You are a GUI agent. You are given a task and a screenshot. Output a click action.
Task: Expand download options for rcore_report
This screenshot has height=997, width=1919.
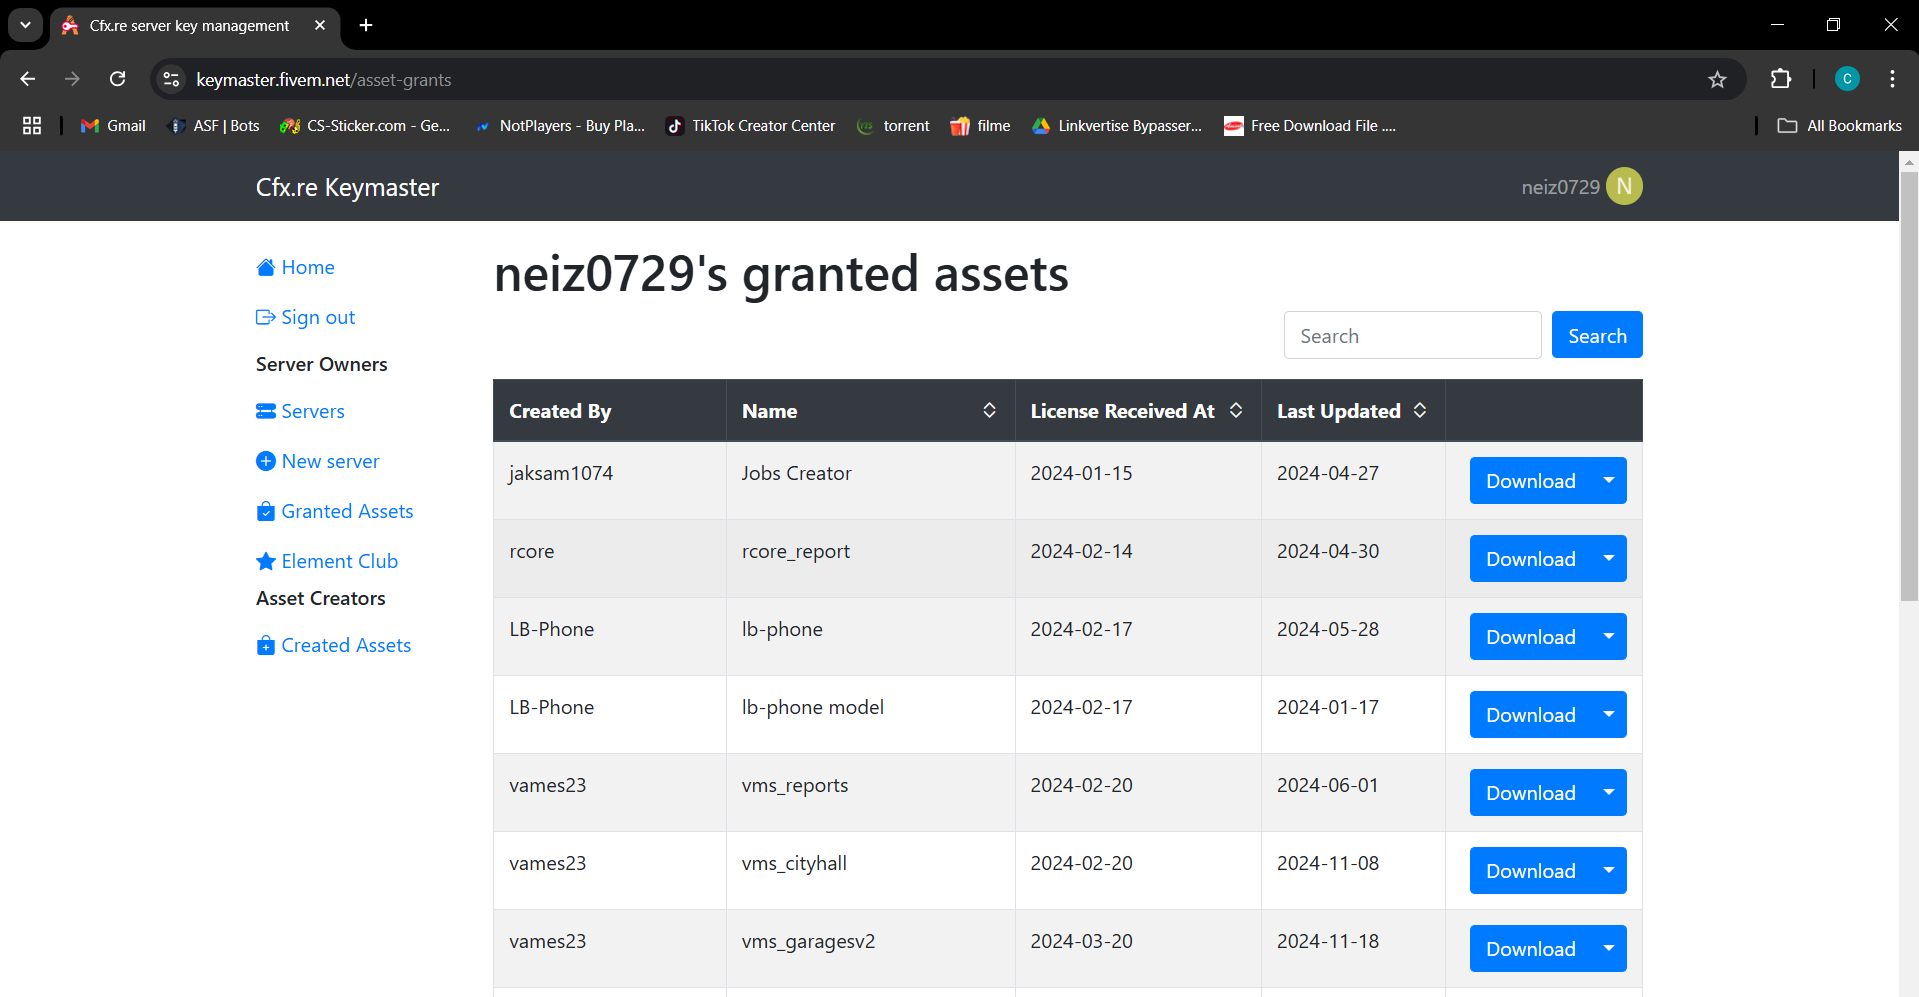pyautogui.click(x=1609, y=559)
